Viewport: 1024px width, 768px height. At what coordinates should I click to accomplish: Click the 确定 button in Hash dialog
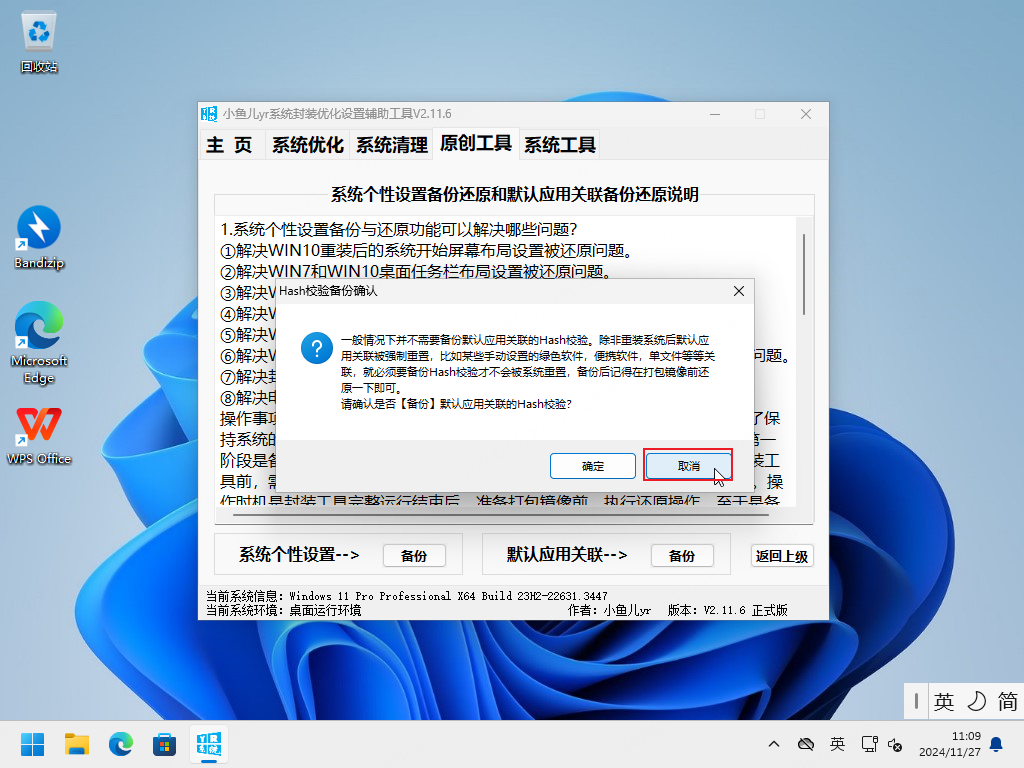click(592, 466)
